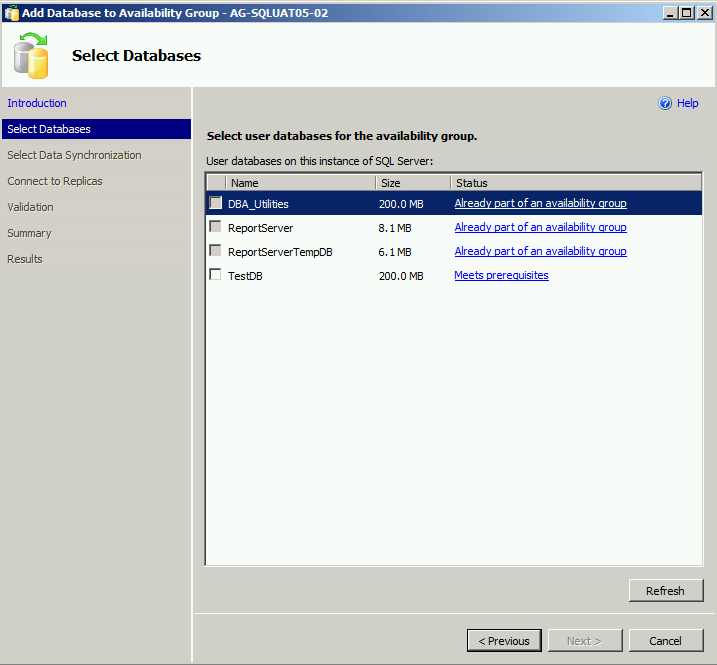Click the Next button
This screenshot has width=717, height=665.
coord(585,641)
